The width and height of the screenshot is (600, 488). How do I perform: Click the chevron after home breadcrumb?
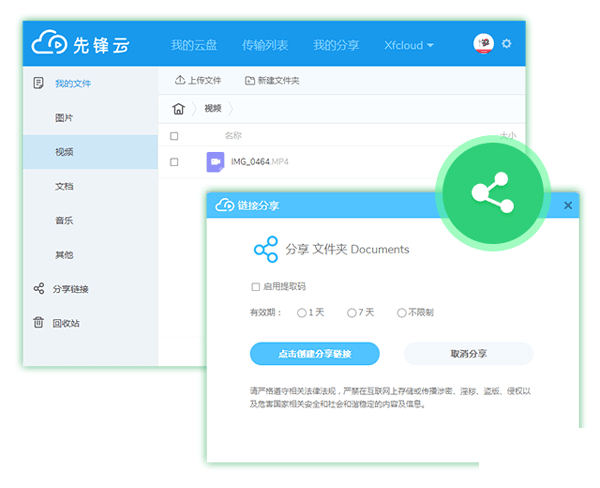[194, 109]
